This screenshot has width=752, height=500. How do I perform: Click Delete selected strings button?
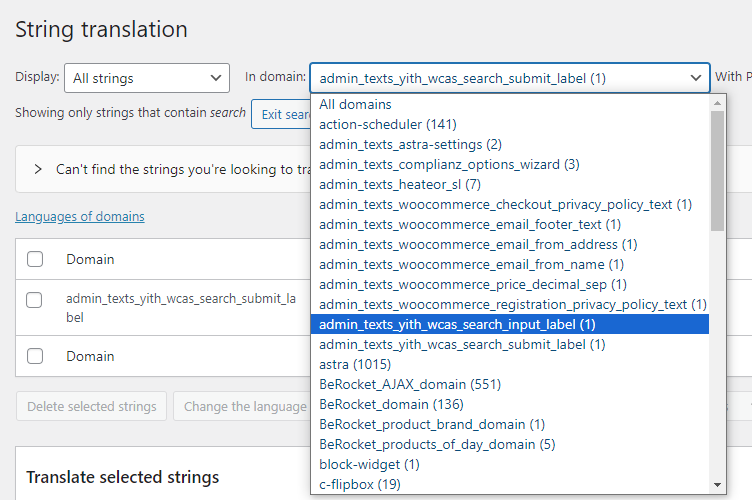(x=92, y=407)
